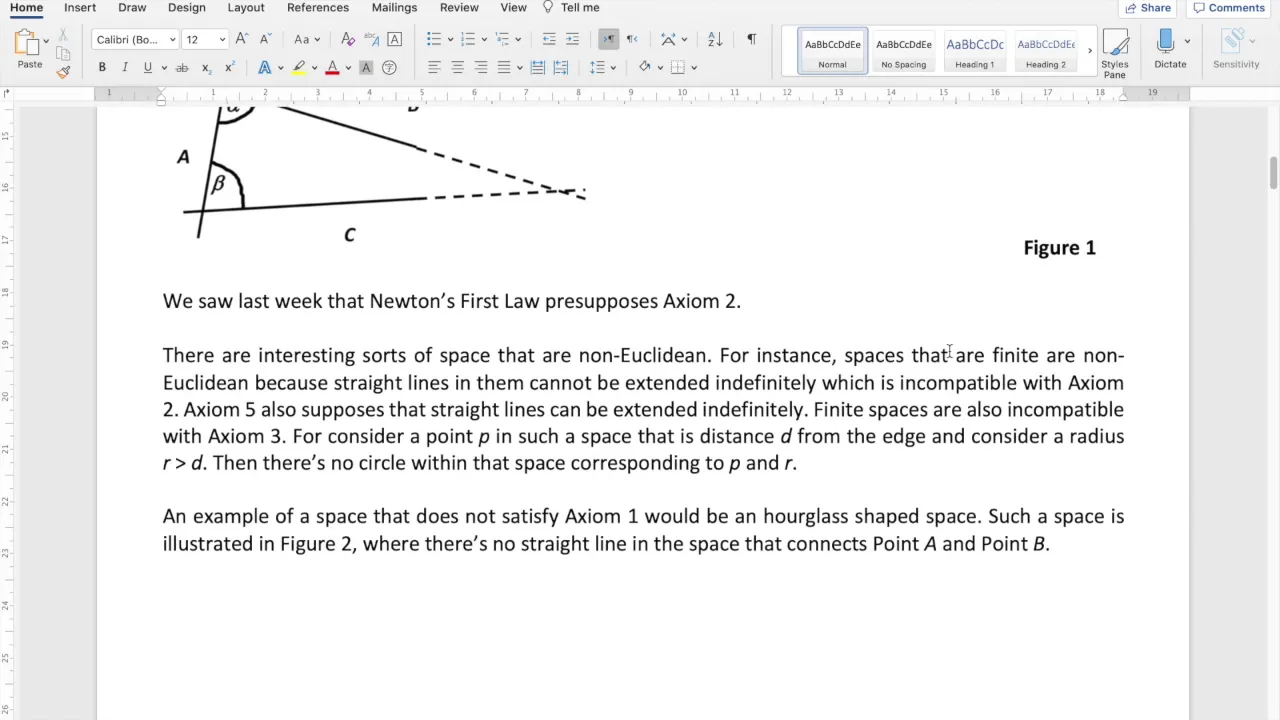
Task: Justify the paragraph text
Action: (504, 67)
